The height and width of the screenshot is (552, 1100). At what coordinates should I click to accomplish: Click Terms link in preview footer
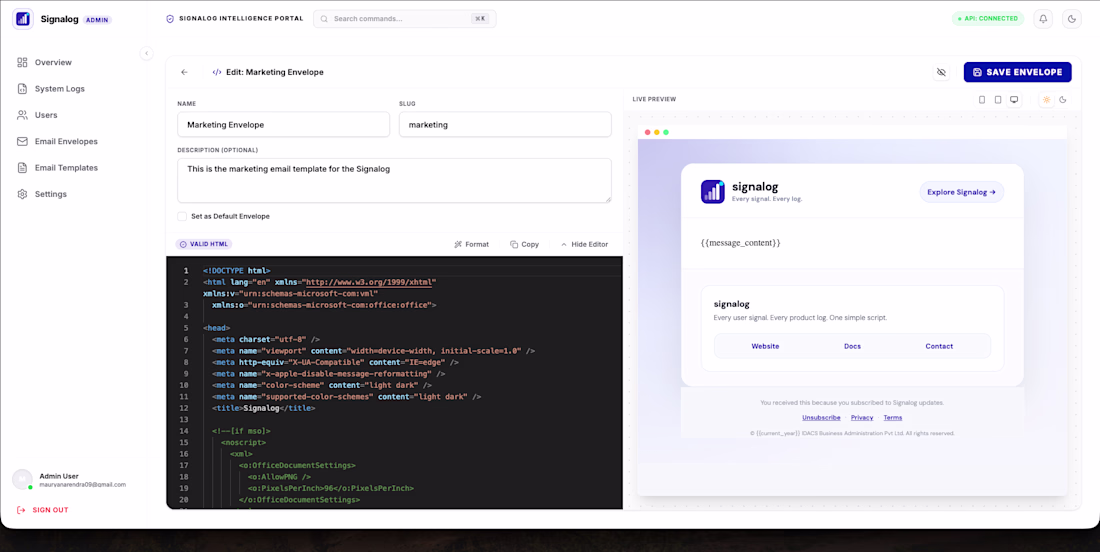point(892,417)
